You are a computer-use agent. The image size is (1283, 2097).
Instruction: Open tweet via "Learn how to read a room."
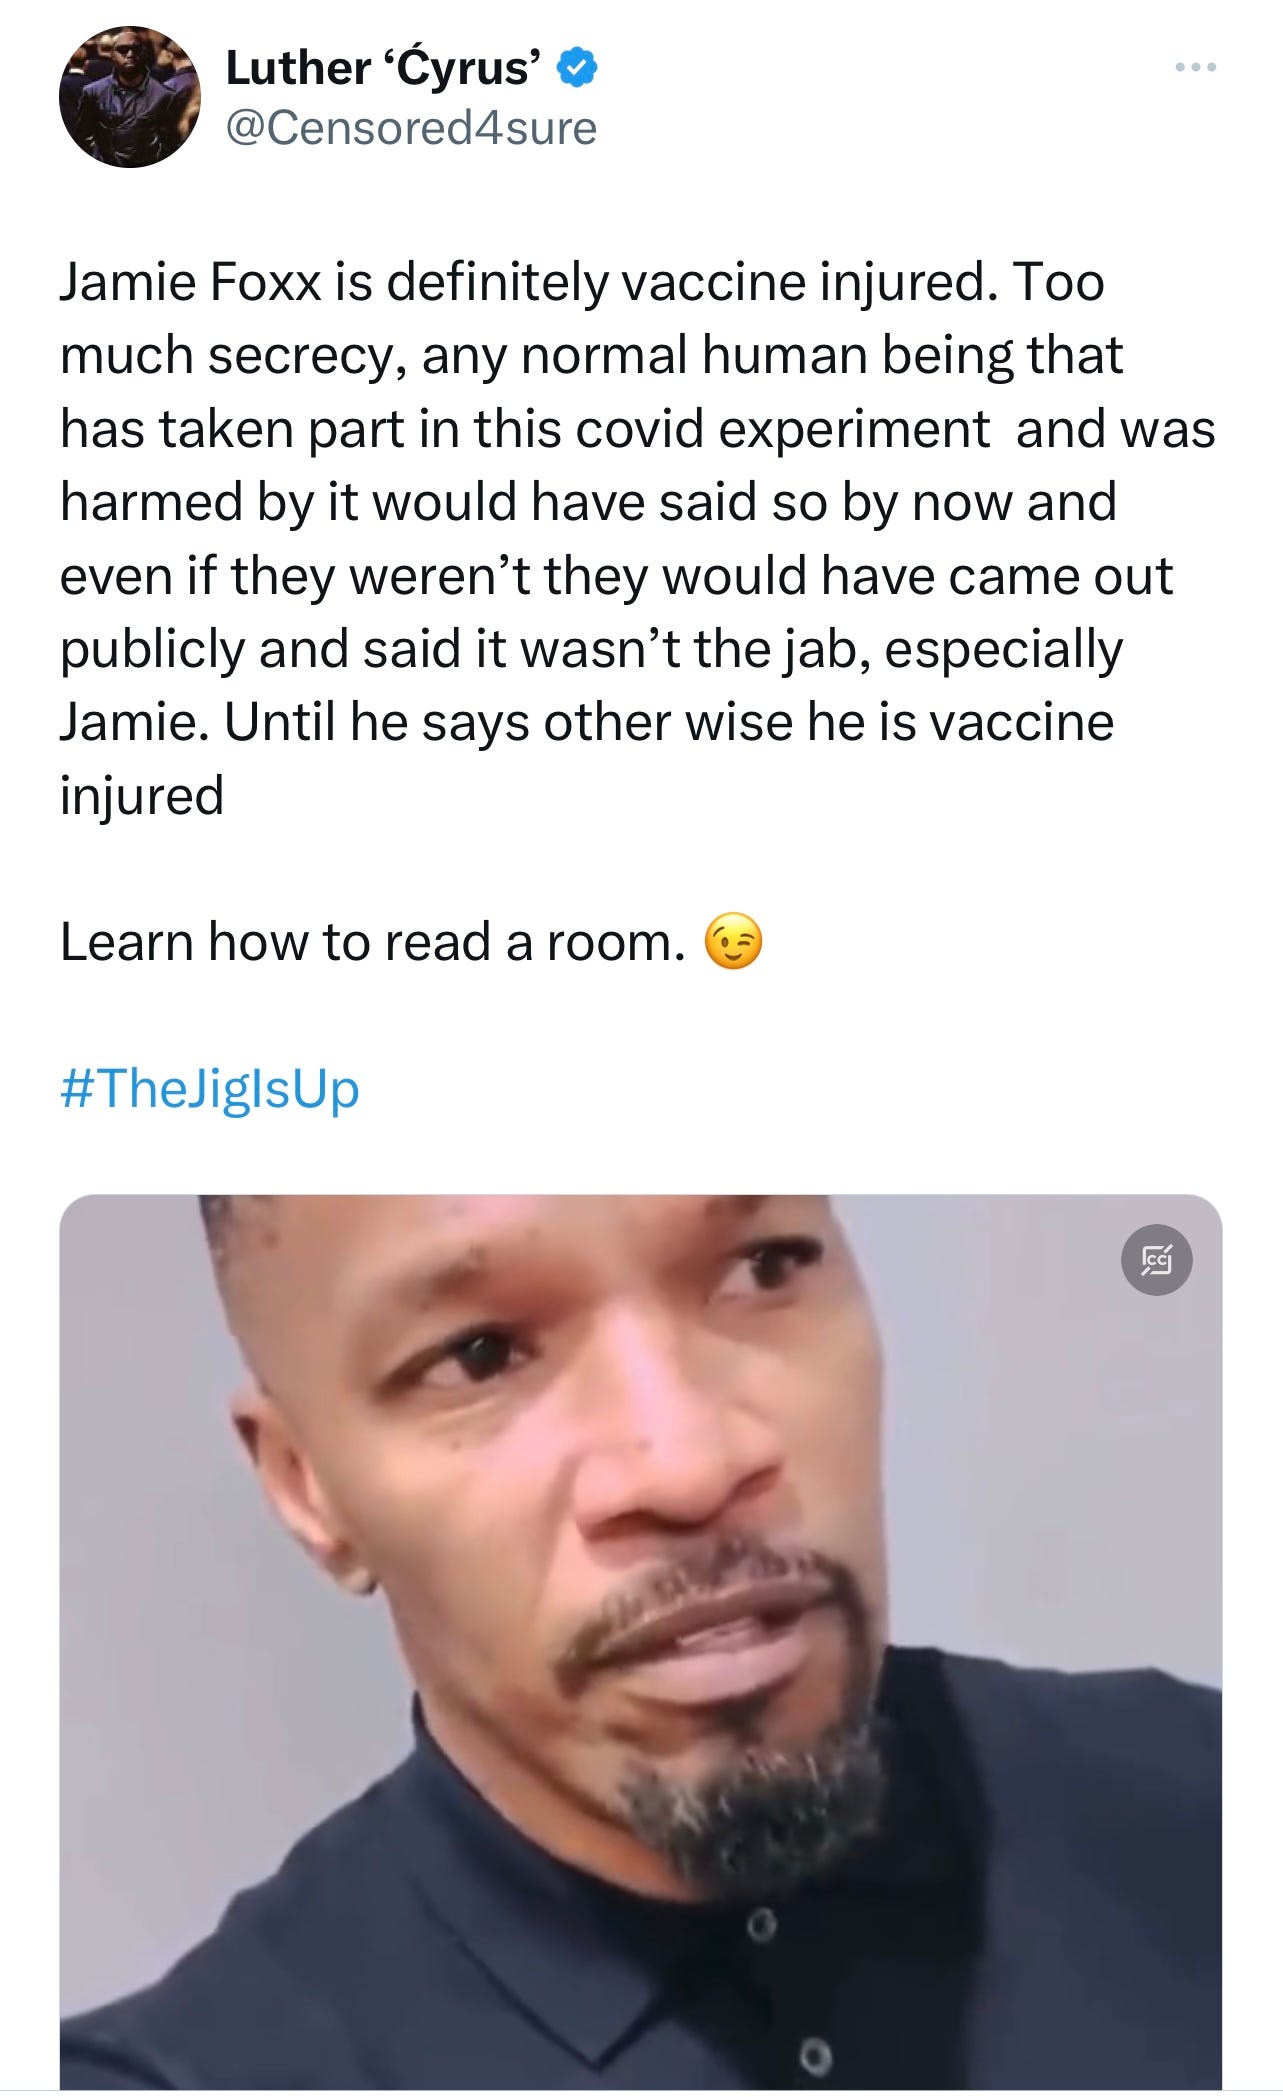coord(373,942)
